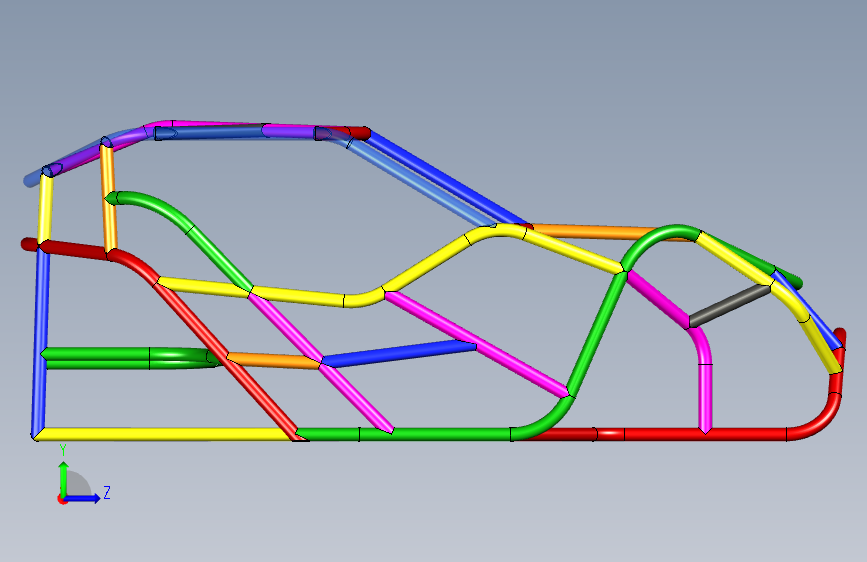Click the green Y axis arrow of the triad
Screen dimensions: 867x562
click(64, 479)
